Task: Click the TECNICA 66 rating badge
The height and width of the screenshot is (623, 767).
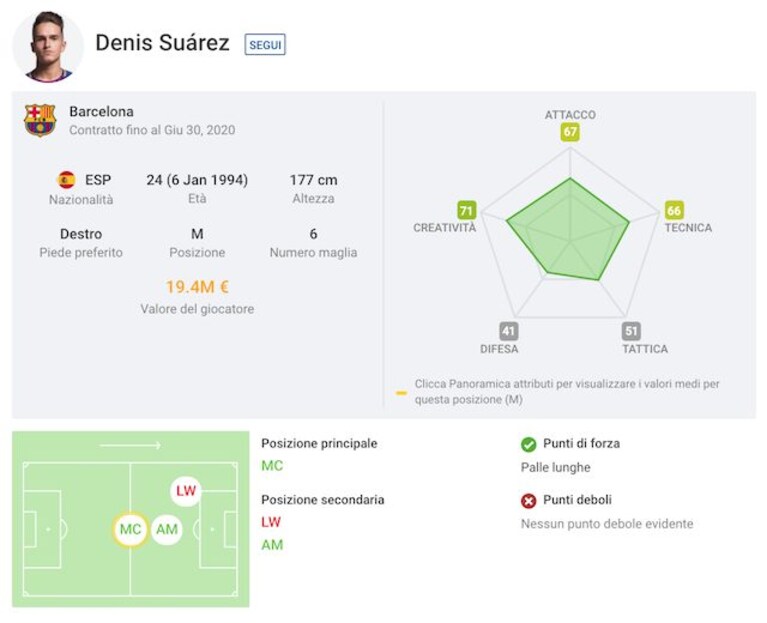Action: [674, 210]
